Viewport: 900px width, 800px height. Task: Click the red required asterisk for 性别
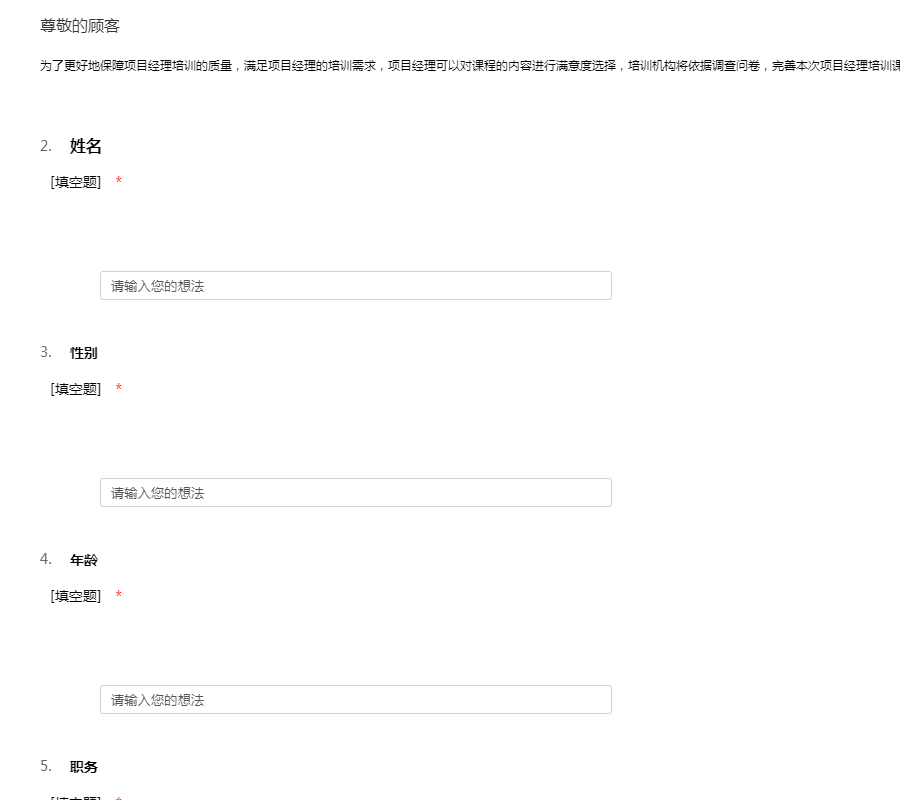(x=119, y=389)
